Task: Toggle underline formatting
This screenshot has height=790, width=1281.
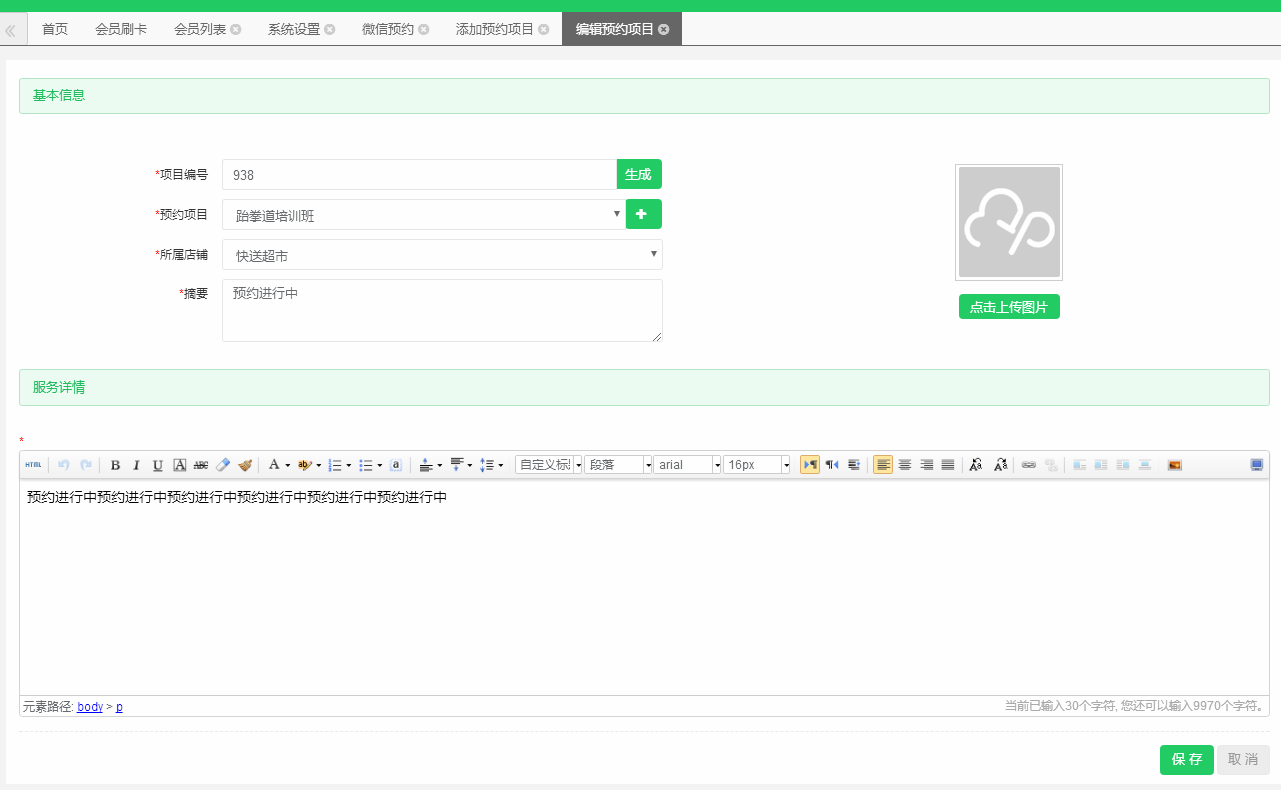Action: point(158,465)
